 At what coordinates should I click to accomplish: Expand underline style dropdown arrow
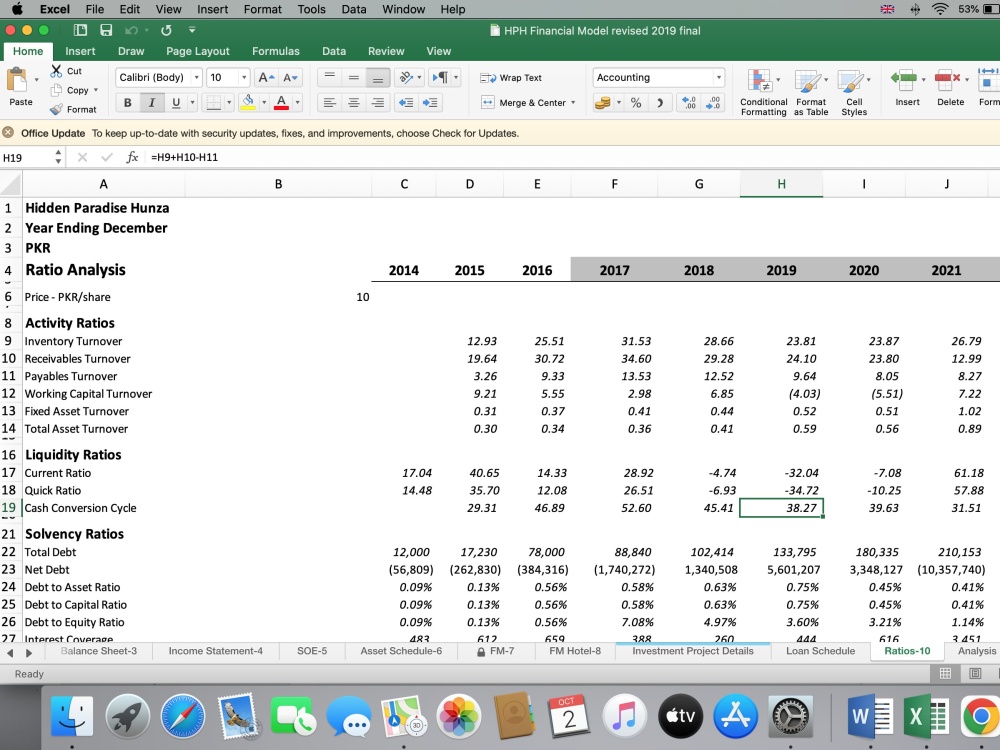192,102
